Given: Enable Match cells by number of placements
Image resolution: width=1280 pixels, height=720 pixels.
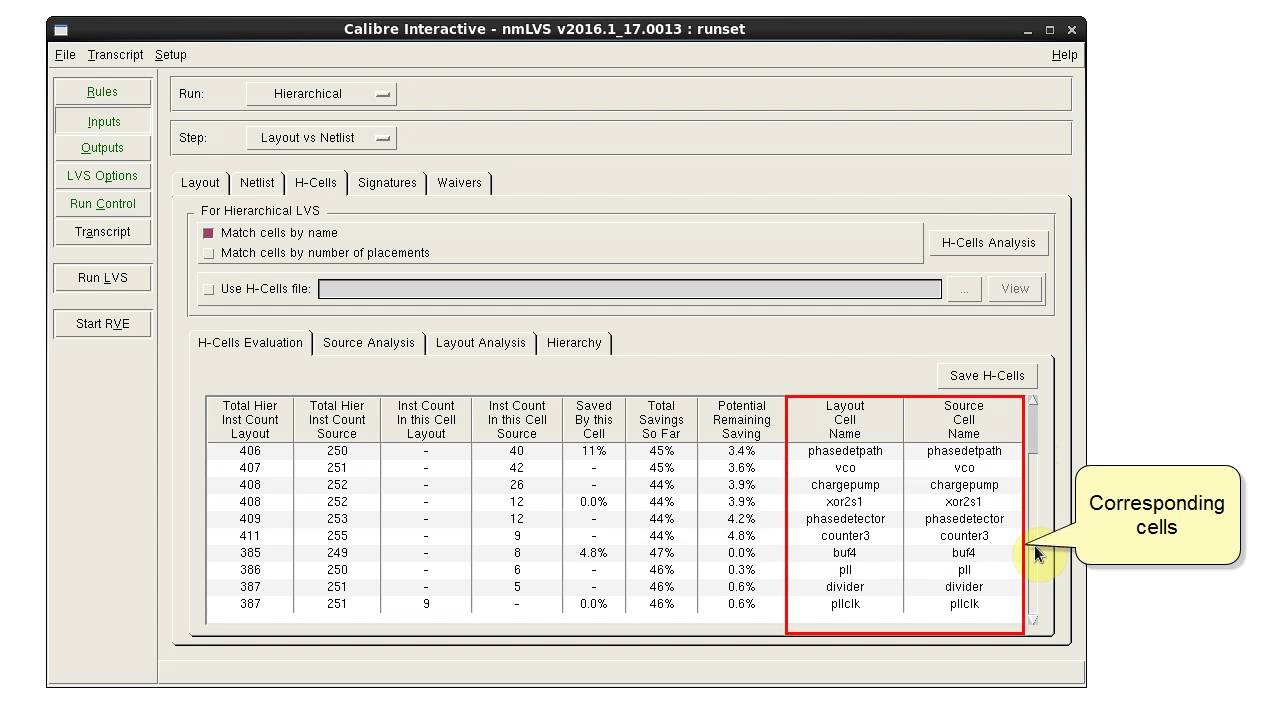Looking at the screenshot, I should click(208, 253).
